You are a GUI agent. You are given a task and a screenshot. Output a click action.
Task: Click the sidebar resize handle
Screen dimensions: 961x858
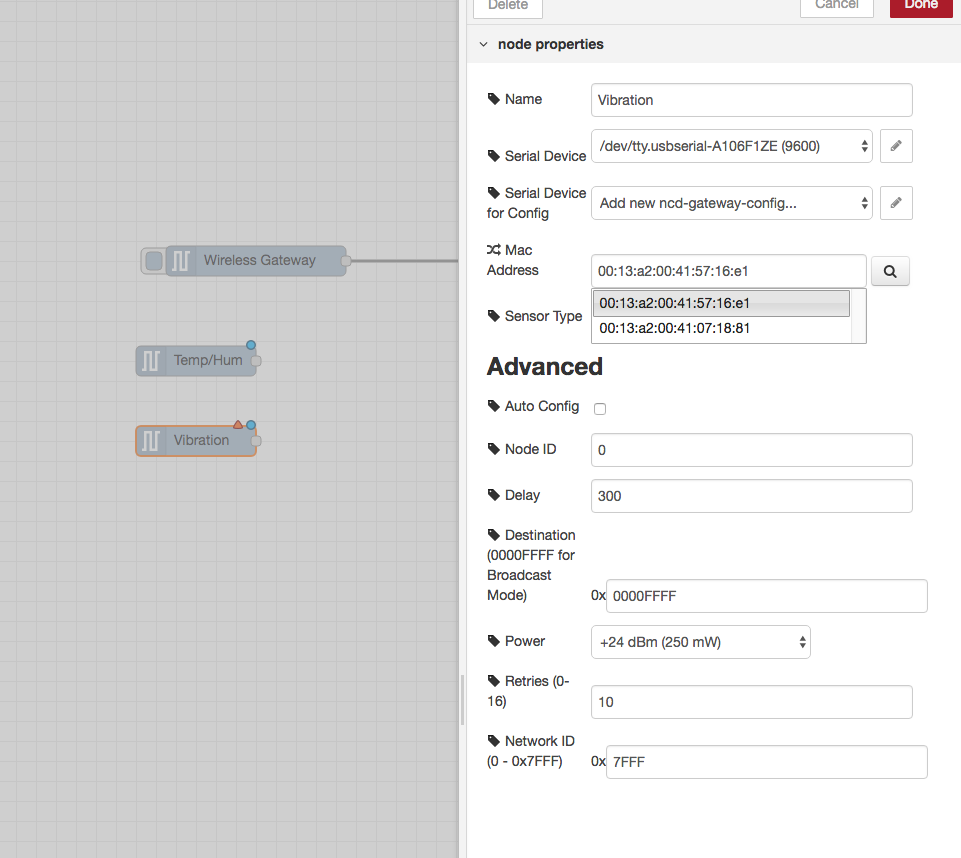(462, 699)
